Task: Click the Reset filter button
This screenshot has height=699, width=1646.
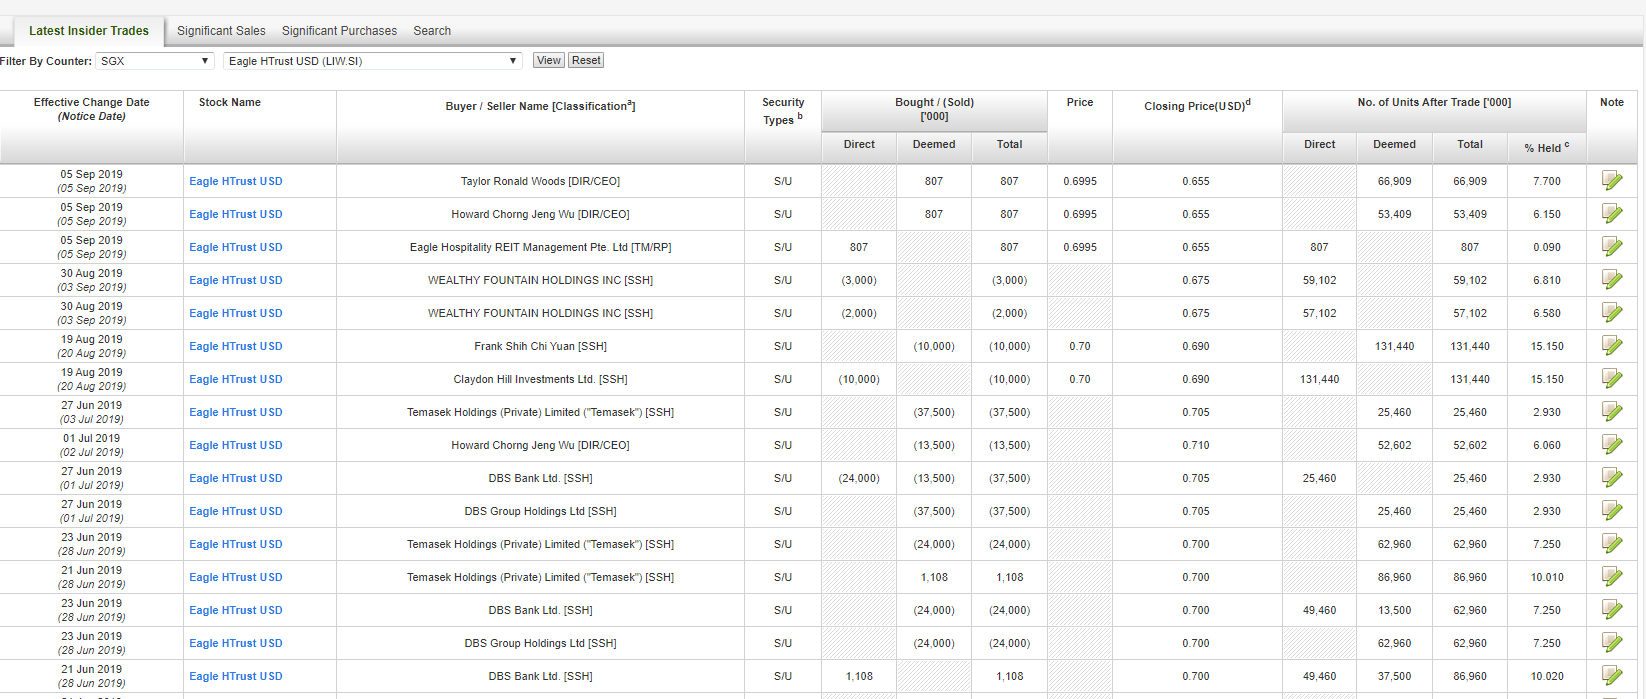Action: click(586, 61)
